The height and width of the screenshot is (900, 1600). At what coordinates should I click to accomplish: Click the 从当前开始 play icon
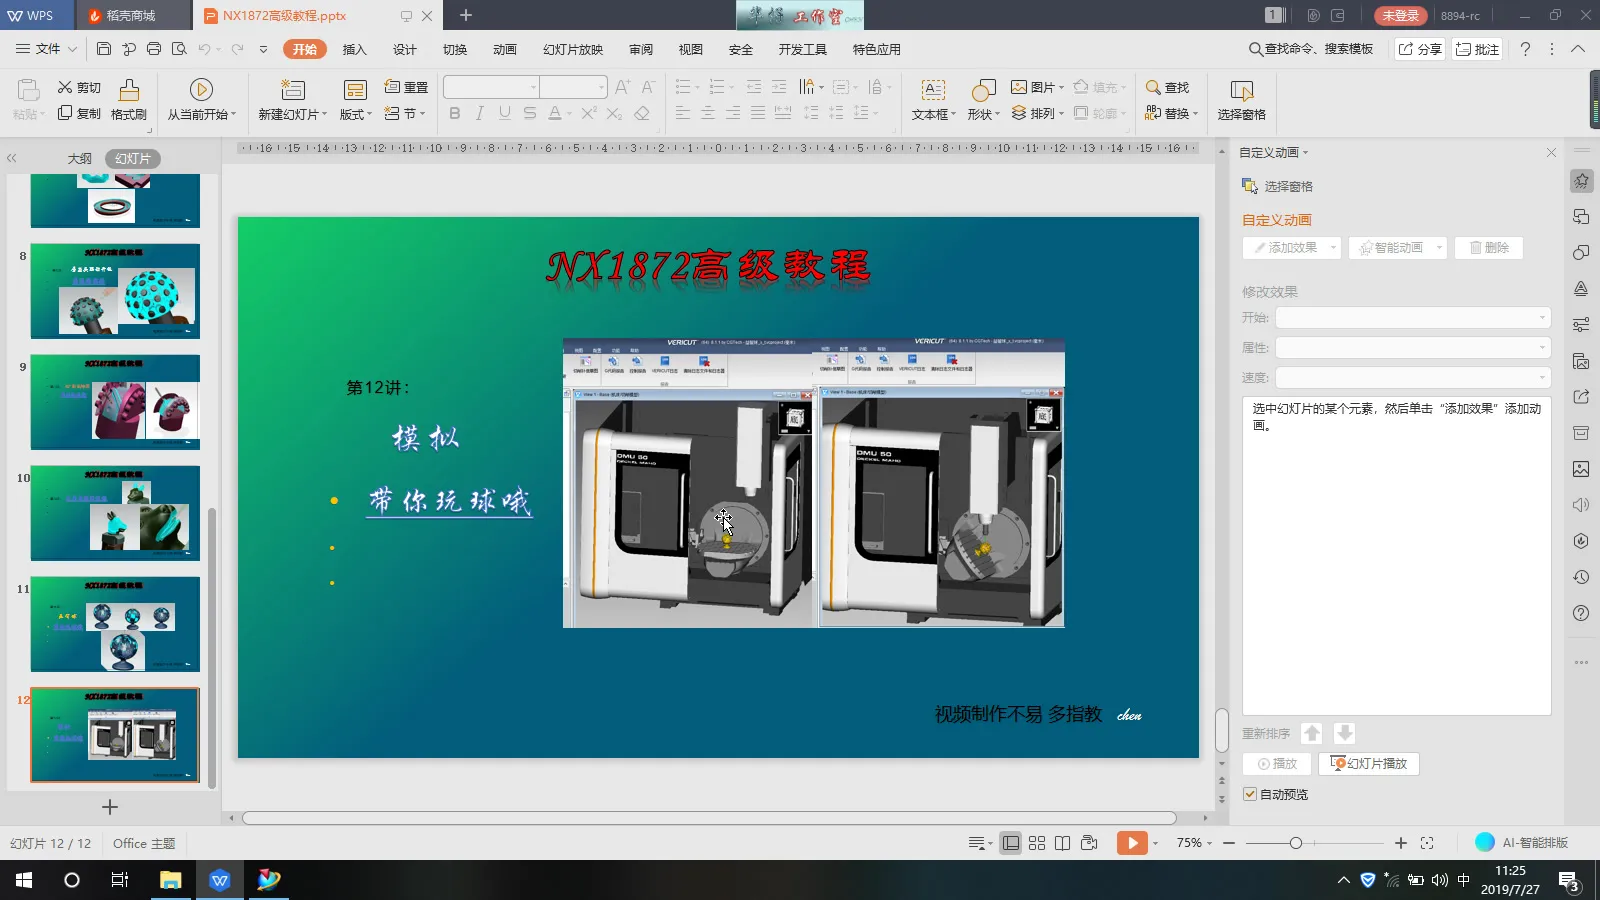(203, 89)
